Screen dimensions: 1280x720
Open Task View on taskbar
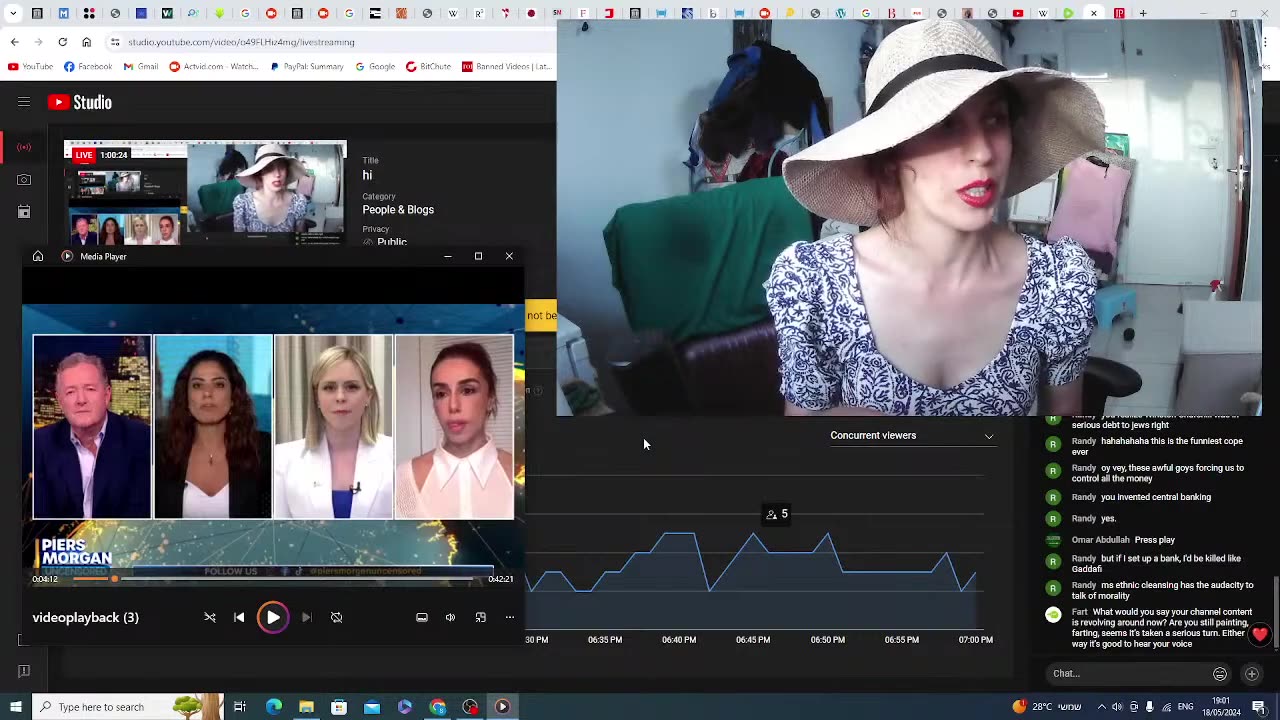tap(240, 707)
